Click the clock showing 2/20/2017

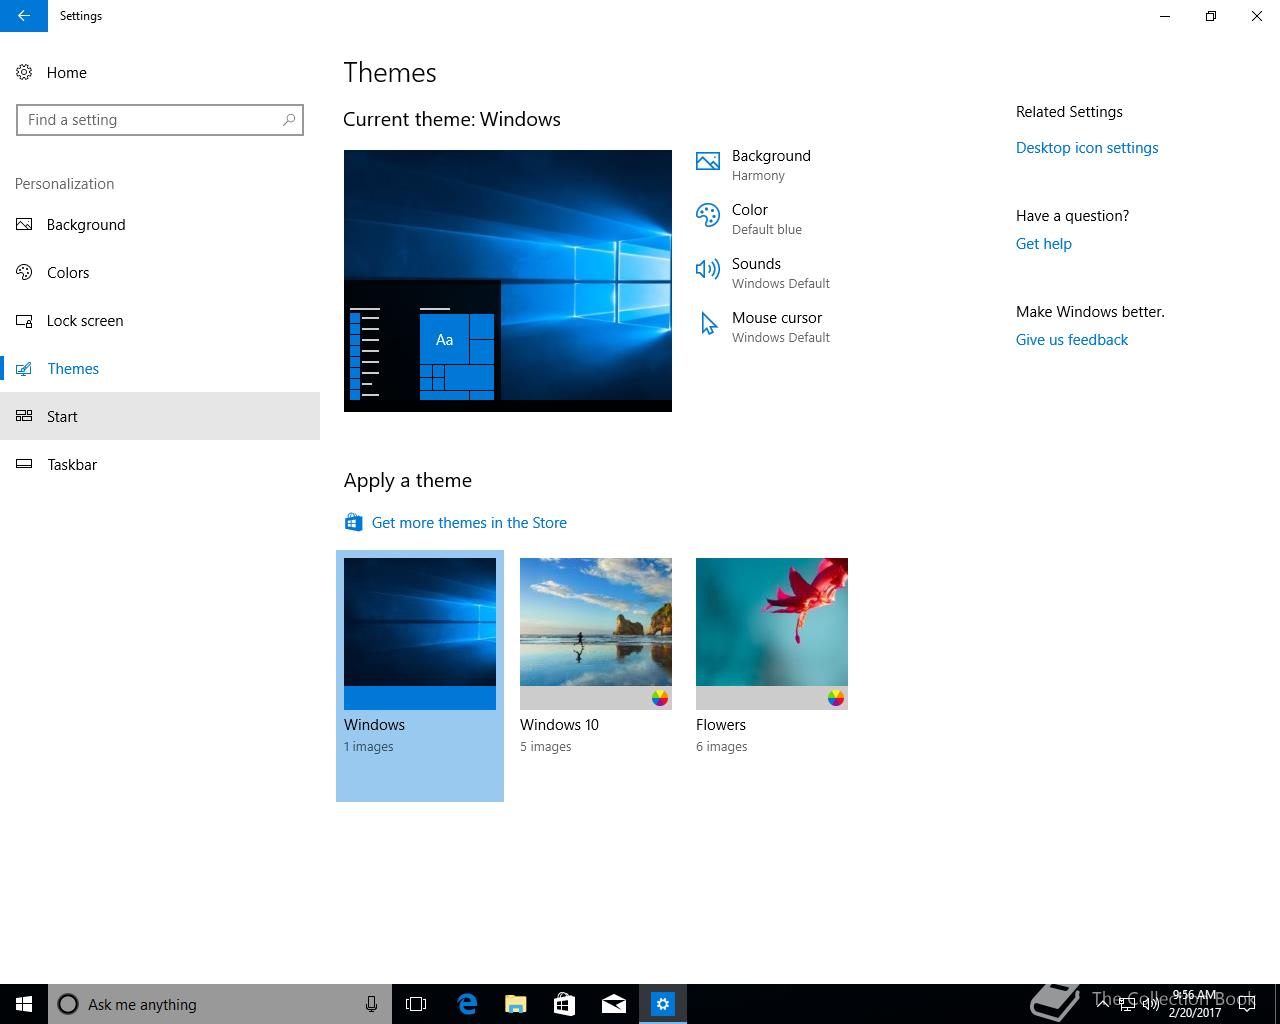(1194, 1004)
